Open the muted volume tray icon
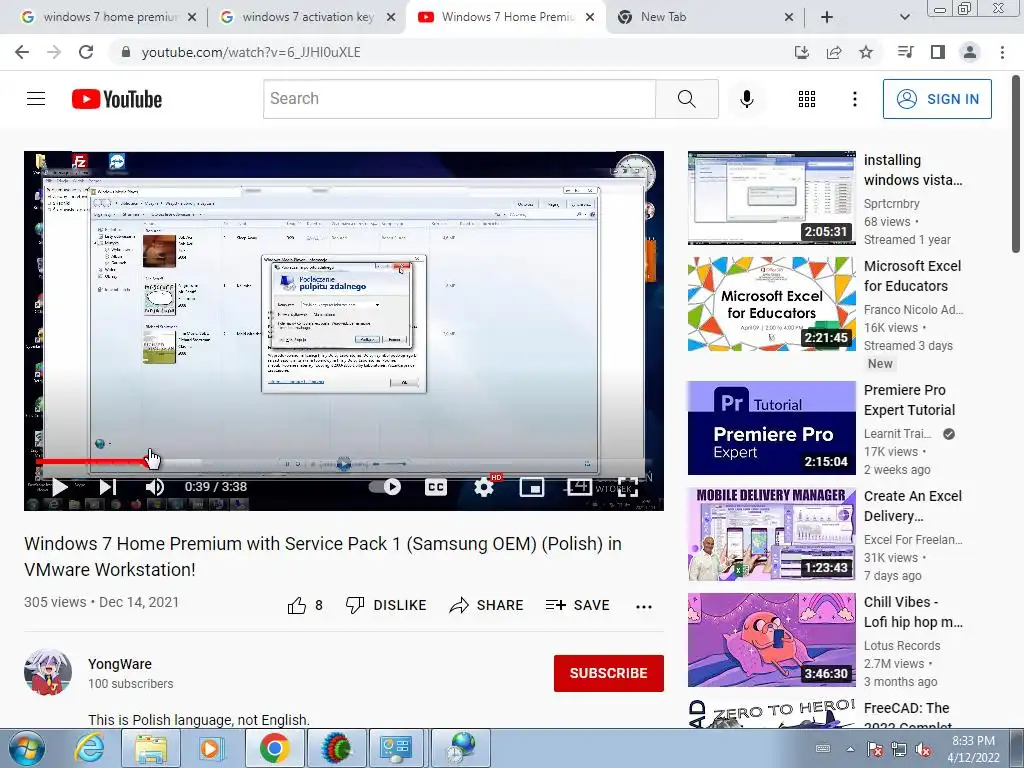Image resolution: width=1024 pixels, height=768 pixels. [923, 749]
